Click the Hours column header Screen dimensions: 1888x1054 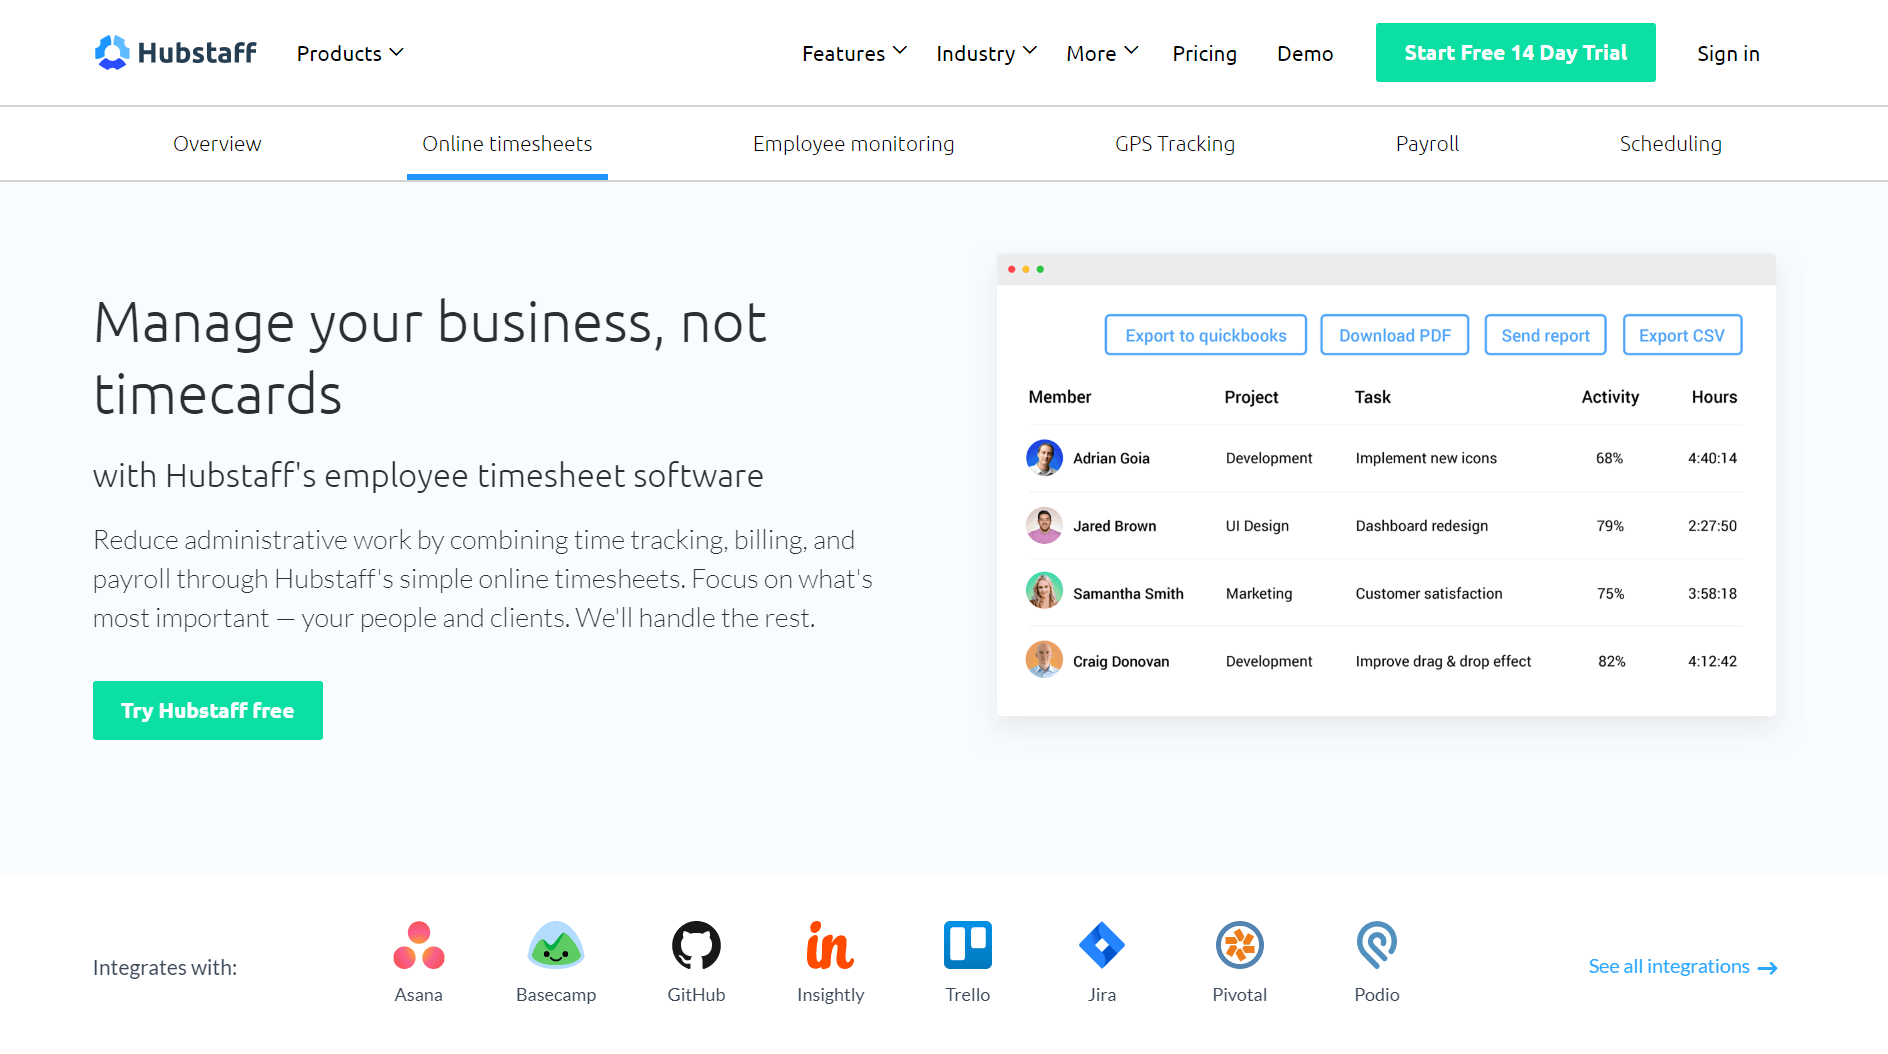(x=1714, y=397)
